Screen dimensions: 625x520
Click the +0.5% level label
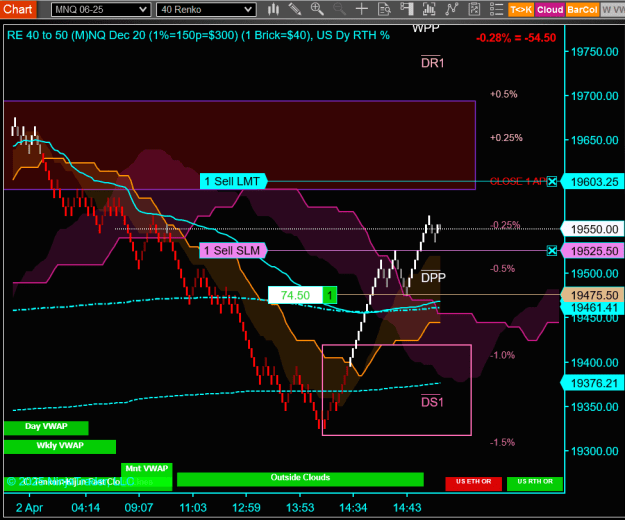pos(503,94)
